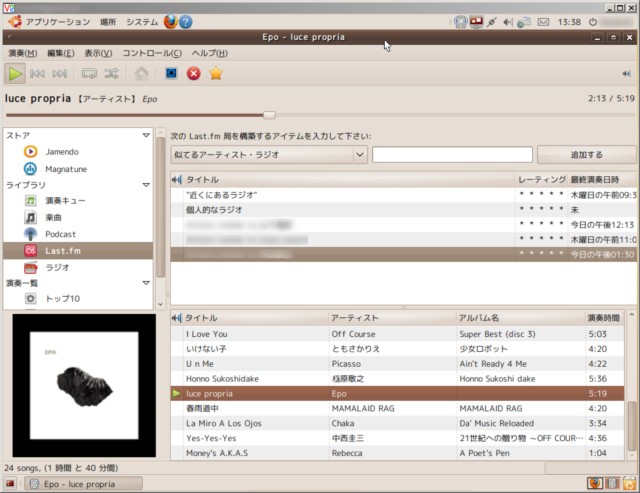Select song U n Me
Screen dimensions: 640x493
(x=397, y=364)
